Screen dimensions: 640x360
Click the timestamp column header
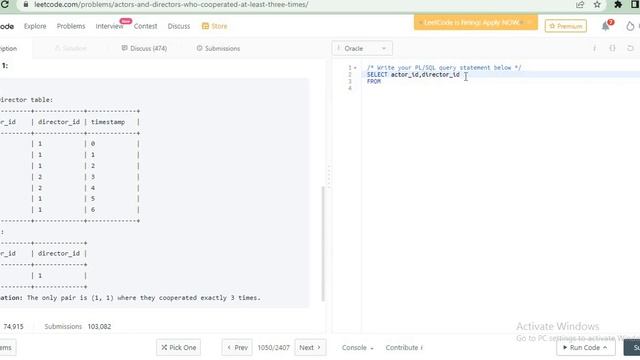[x=108, y=122]
